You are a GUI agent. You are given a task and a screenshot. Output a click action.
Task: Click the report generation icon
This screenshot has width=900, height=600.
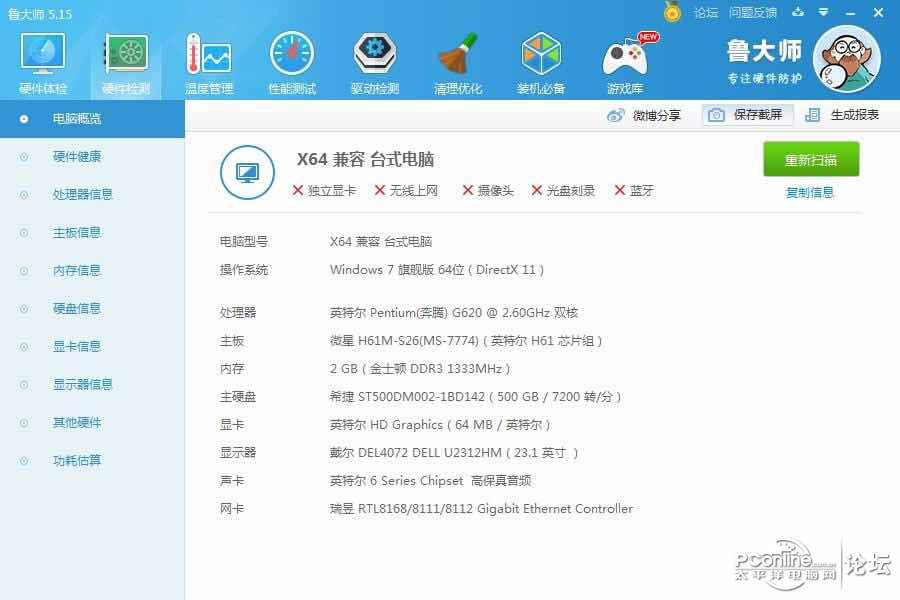[812, 115]
